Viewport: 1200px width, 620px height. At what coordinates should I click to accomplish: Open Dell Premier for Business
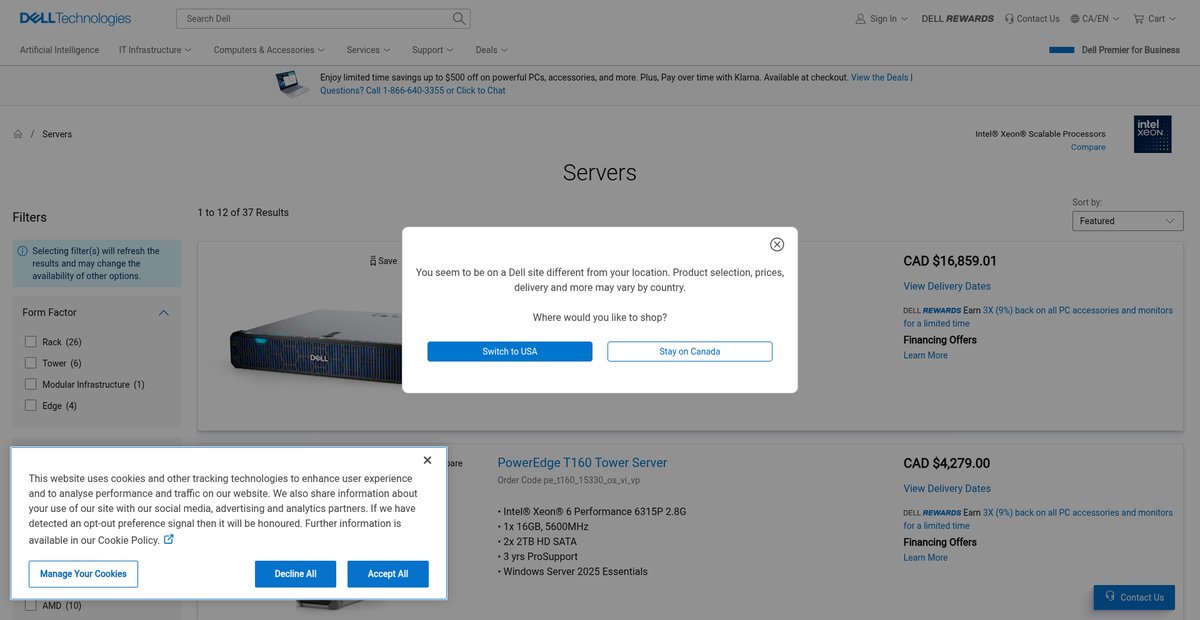(x=1131, y=50)
